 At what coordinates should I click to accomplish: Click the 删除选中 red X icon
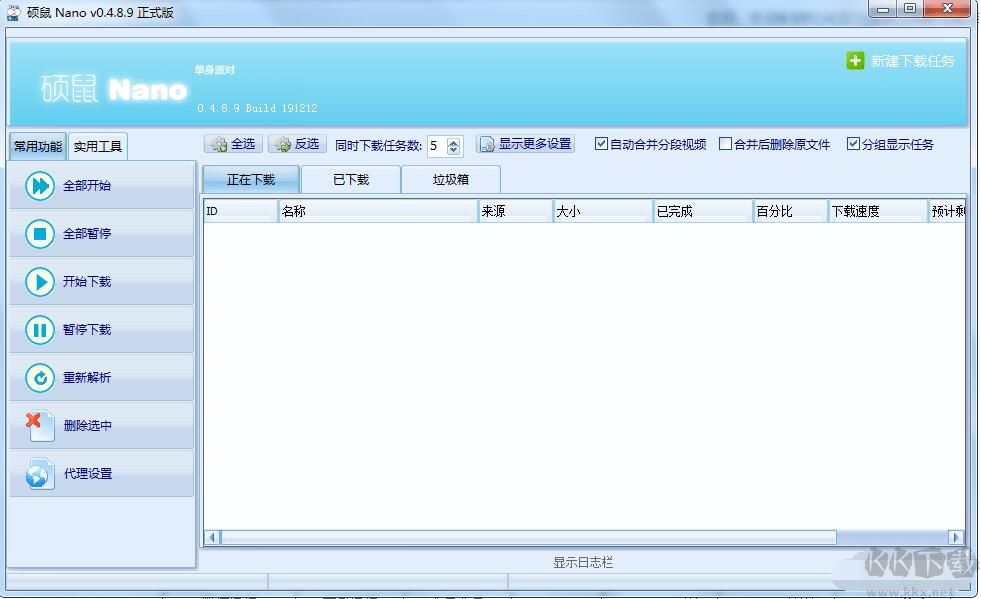(x=40, y=426)
